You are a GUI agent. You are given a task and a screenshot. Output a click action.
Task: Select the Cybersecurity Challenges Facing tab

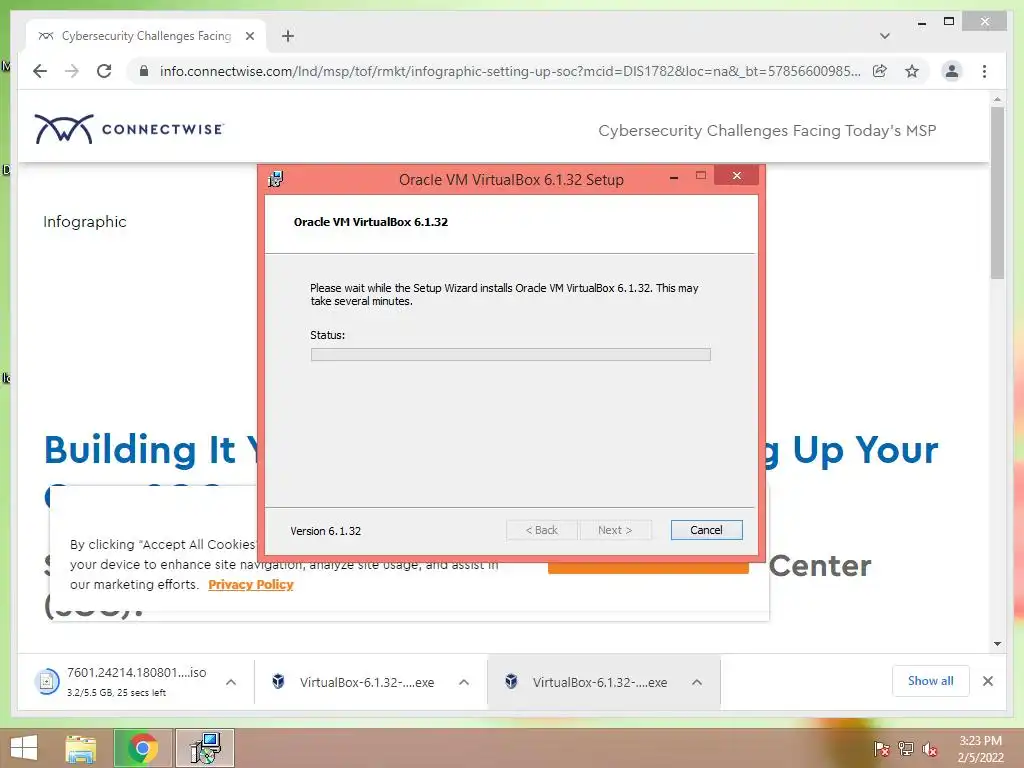tap(146, 36)
